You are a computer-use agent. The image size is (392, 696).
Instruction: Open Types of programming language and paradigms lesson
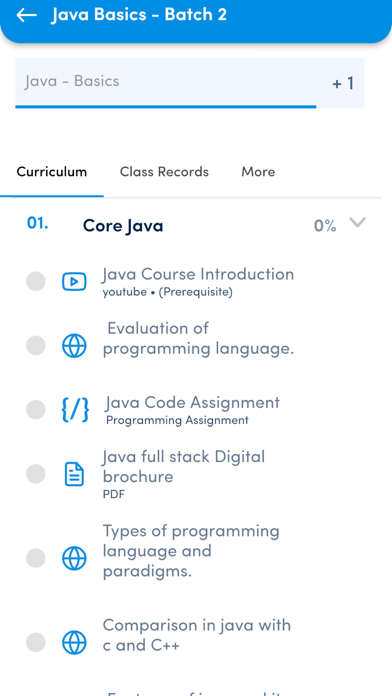pos(191,551)
